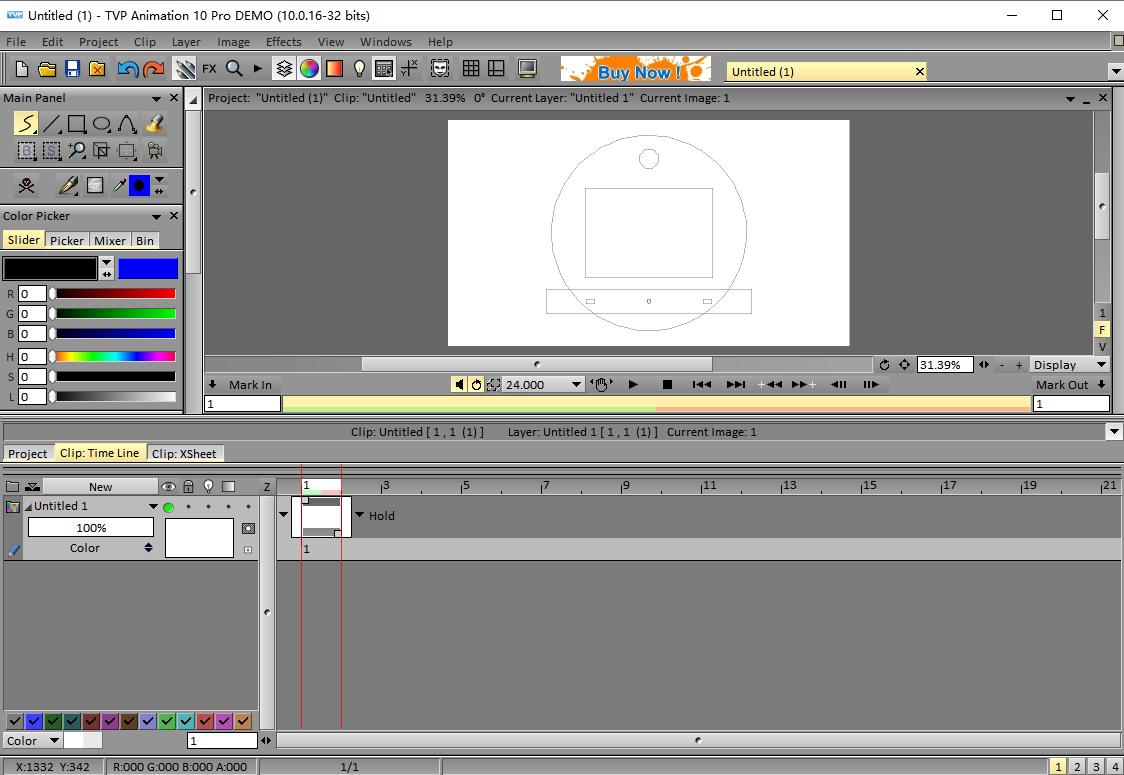Switch to the Mixer tab
The width and height of the screenshot is (1124, 775).
pyautogui.click(x=110, y=240)
